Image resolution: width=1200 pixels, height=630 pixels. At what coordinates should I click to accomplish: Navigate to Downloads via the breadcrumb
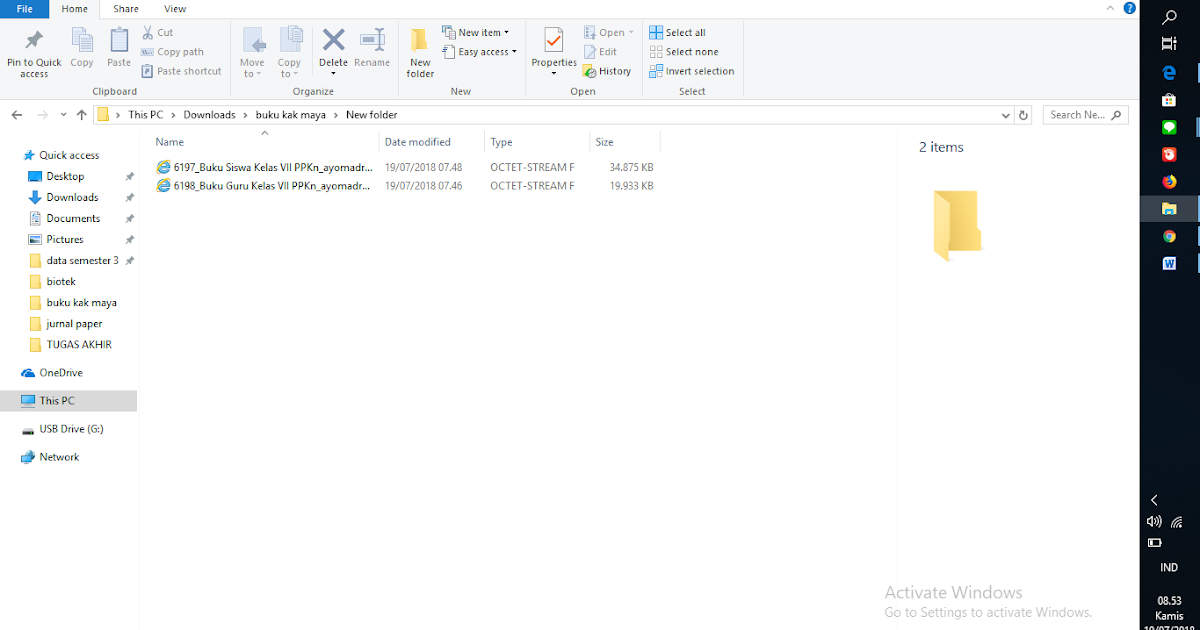(209, 114)
